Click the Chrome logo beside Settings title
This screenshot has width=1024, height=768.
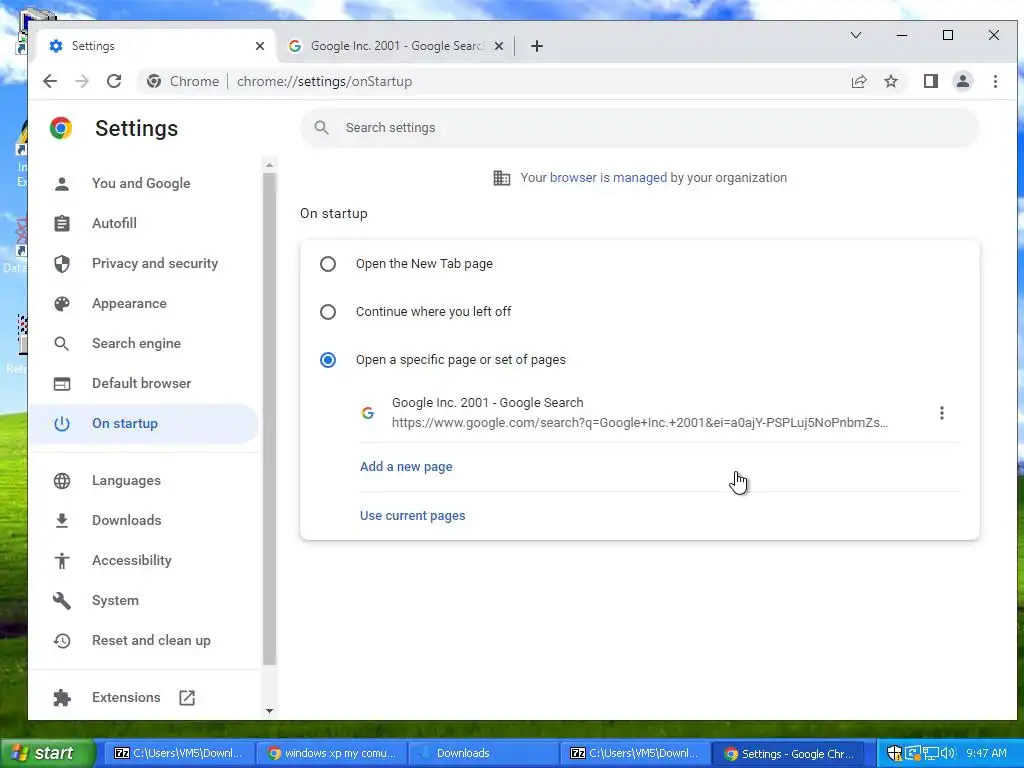[x=61, y=128]
